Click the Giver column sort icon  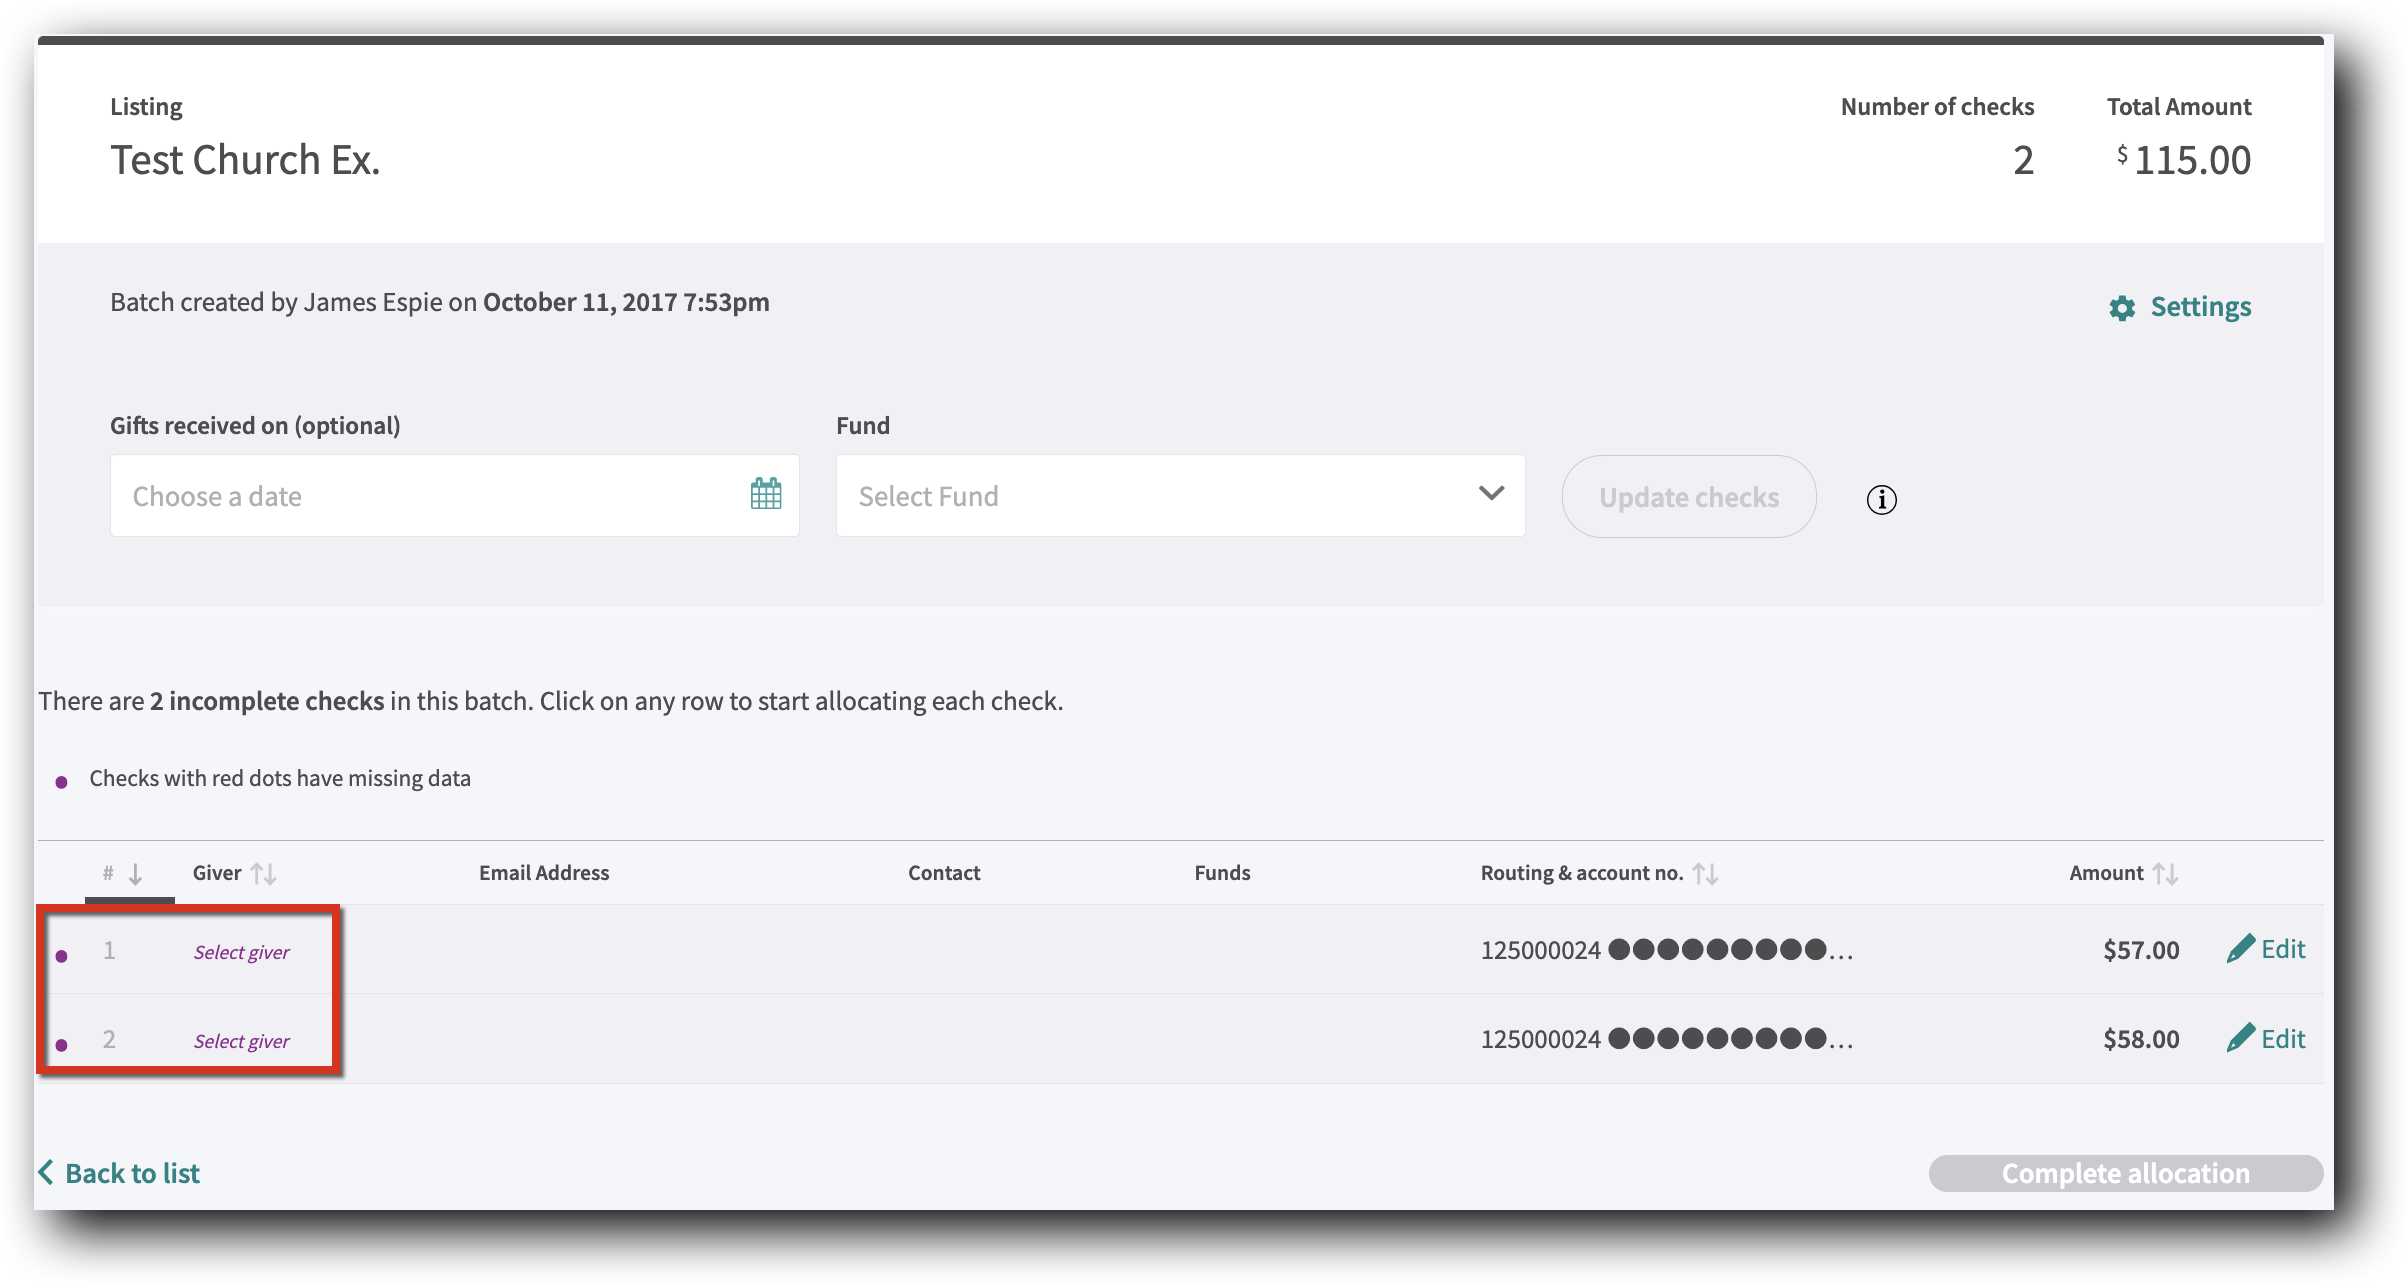click(265, 872)
